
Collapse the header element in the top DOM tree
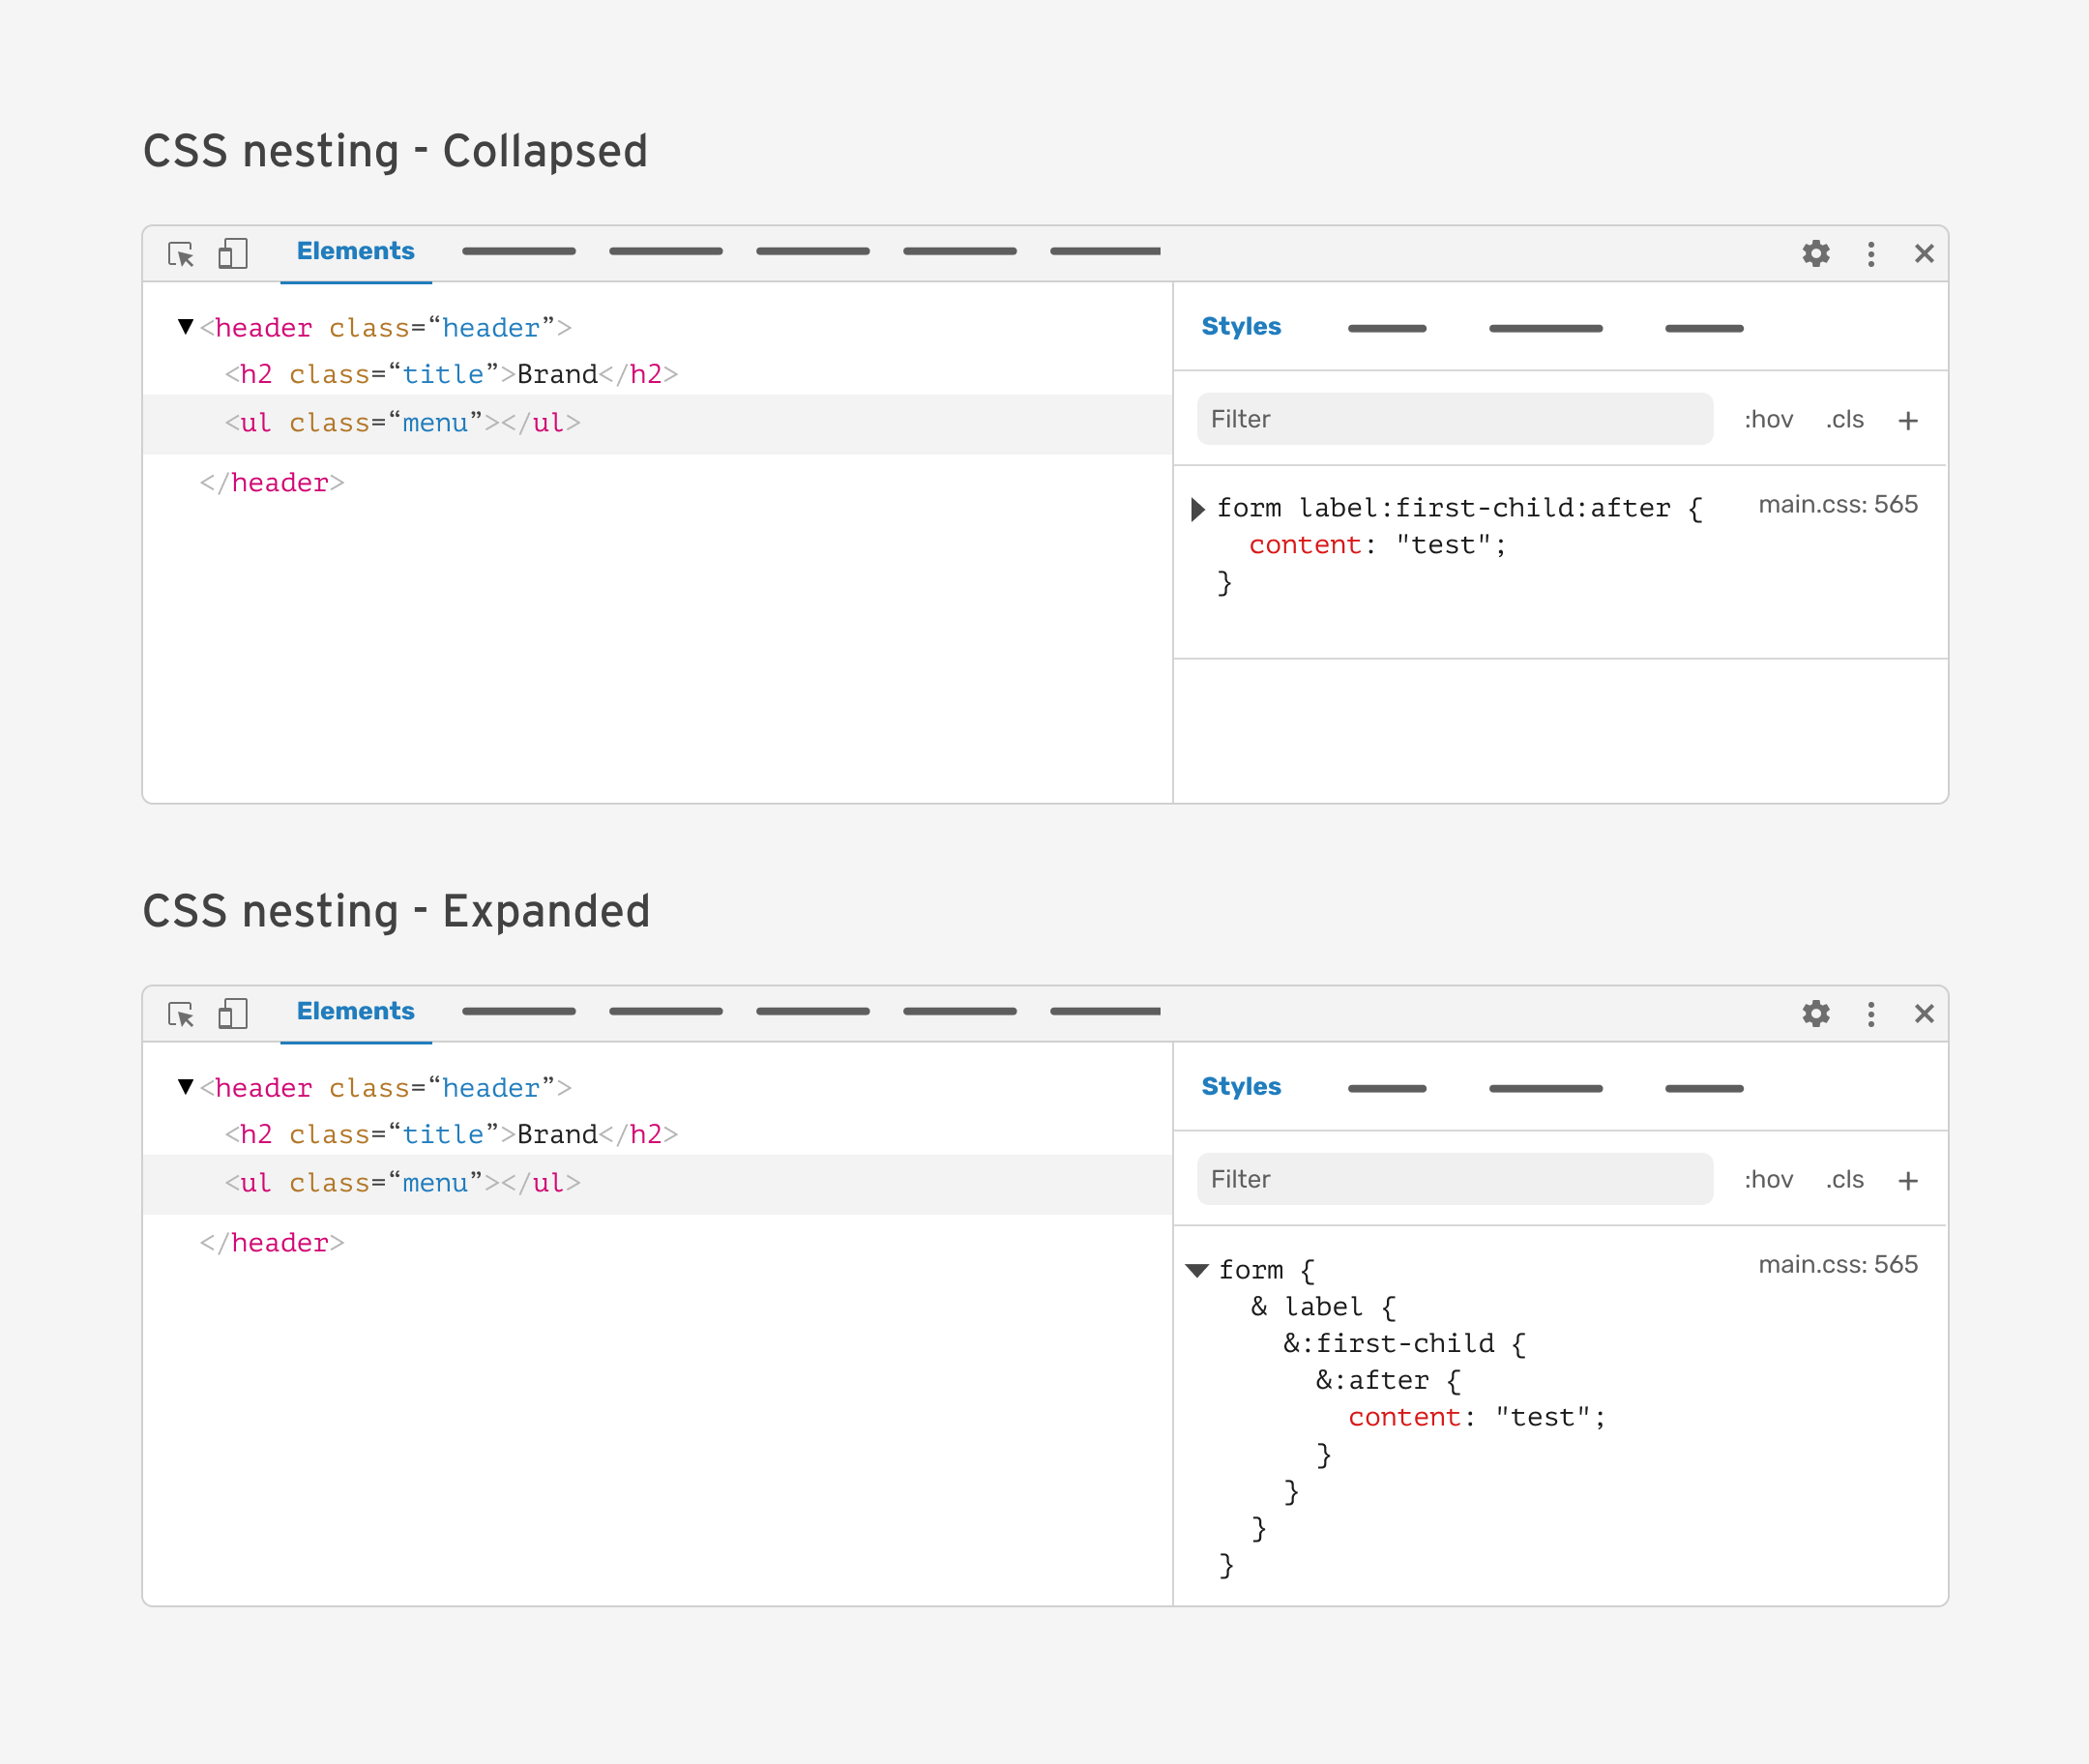[185, 327]
